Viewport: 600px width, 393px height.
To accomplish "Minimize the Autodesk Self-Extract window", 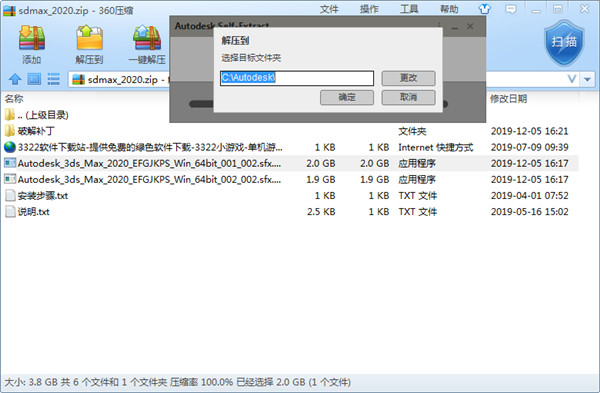I will [455, 27].
